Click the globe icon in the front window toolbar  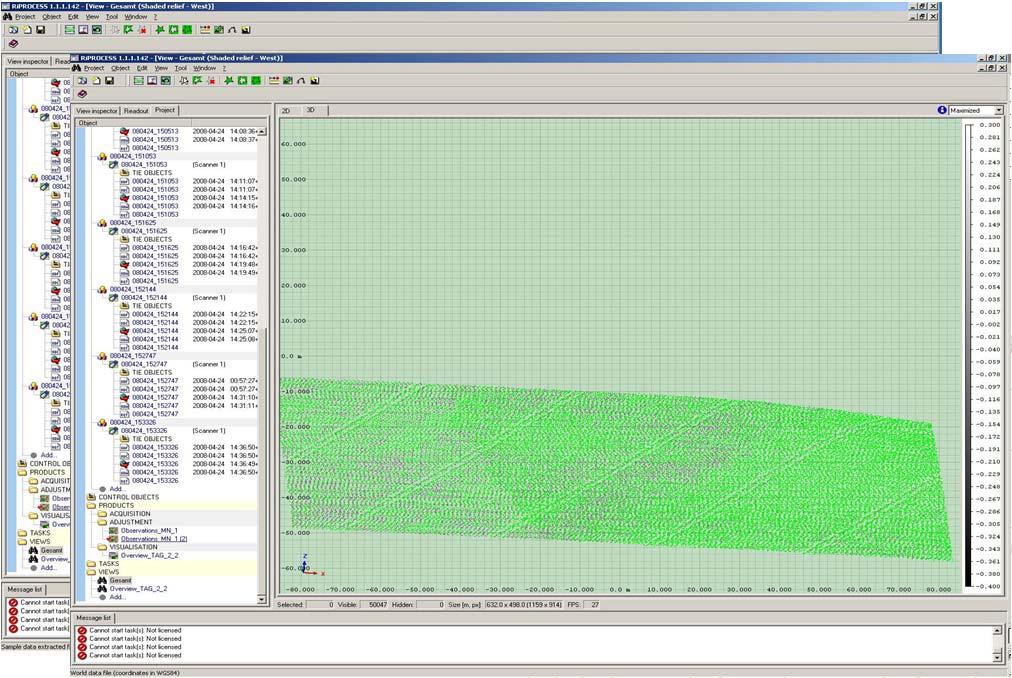[83, 81]
